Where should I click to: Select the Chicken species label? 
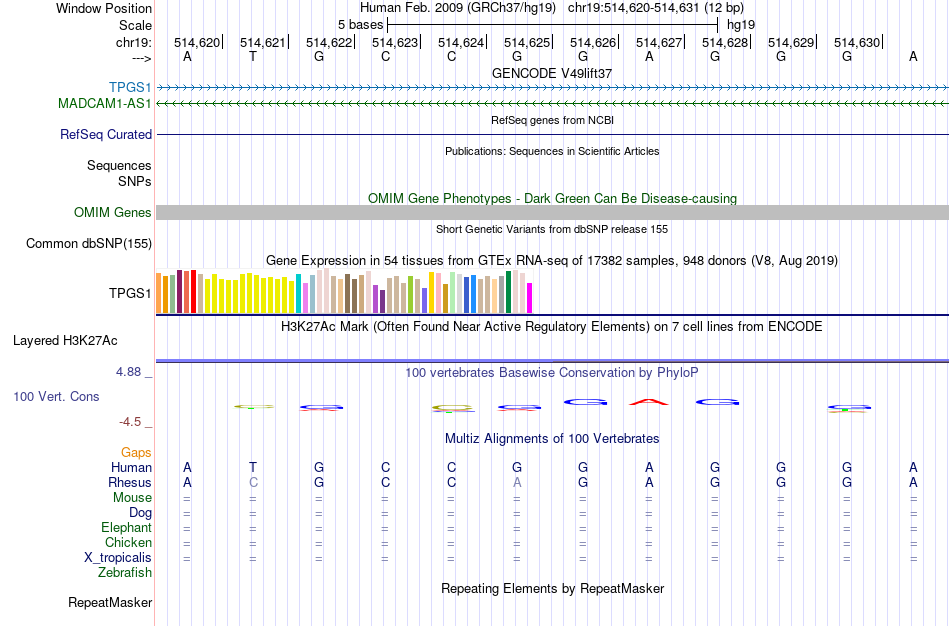click(x=128, y=542)
